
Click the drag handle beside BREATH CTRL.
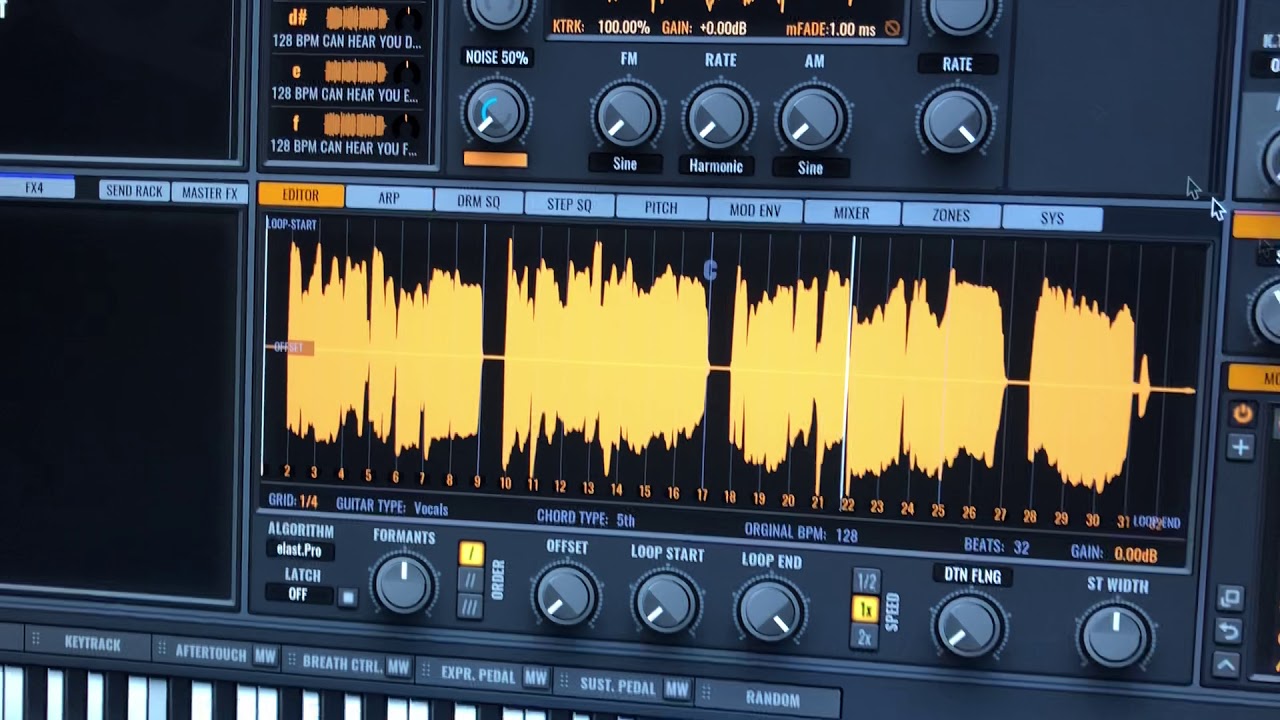click(x=291, y=659)
